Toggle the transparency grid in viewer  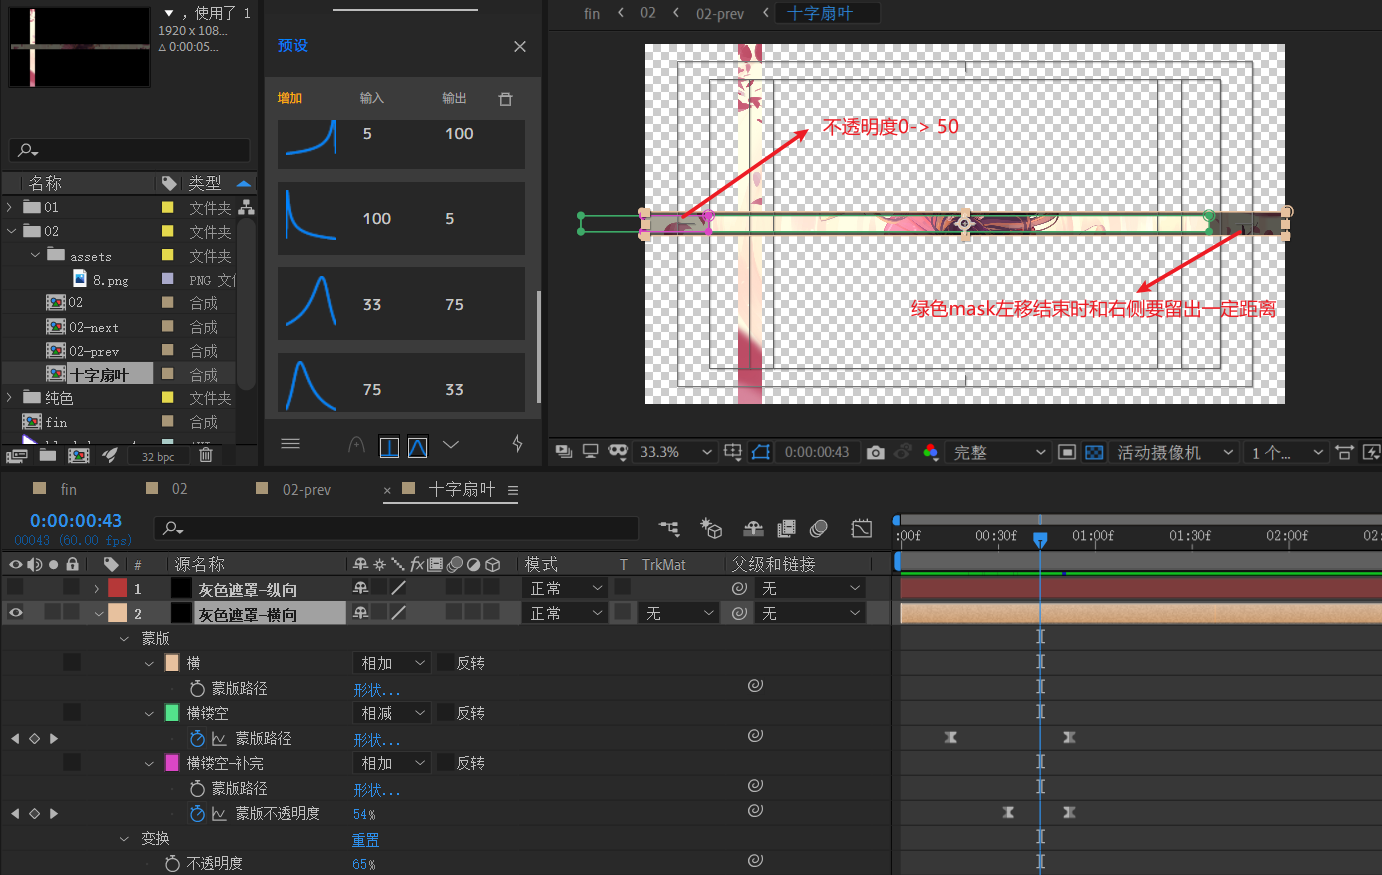pos(1094,452)
